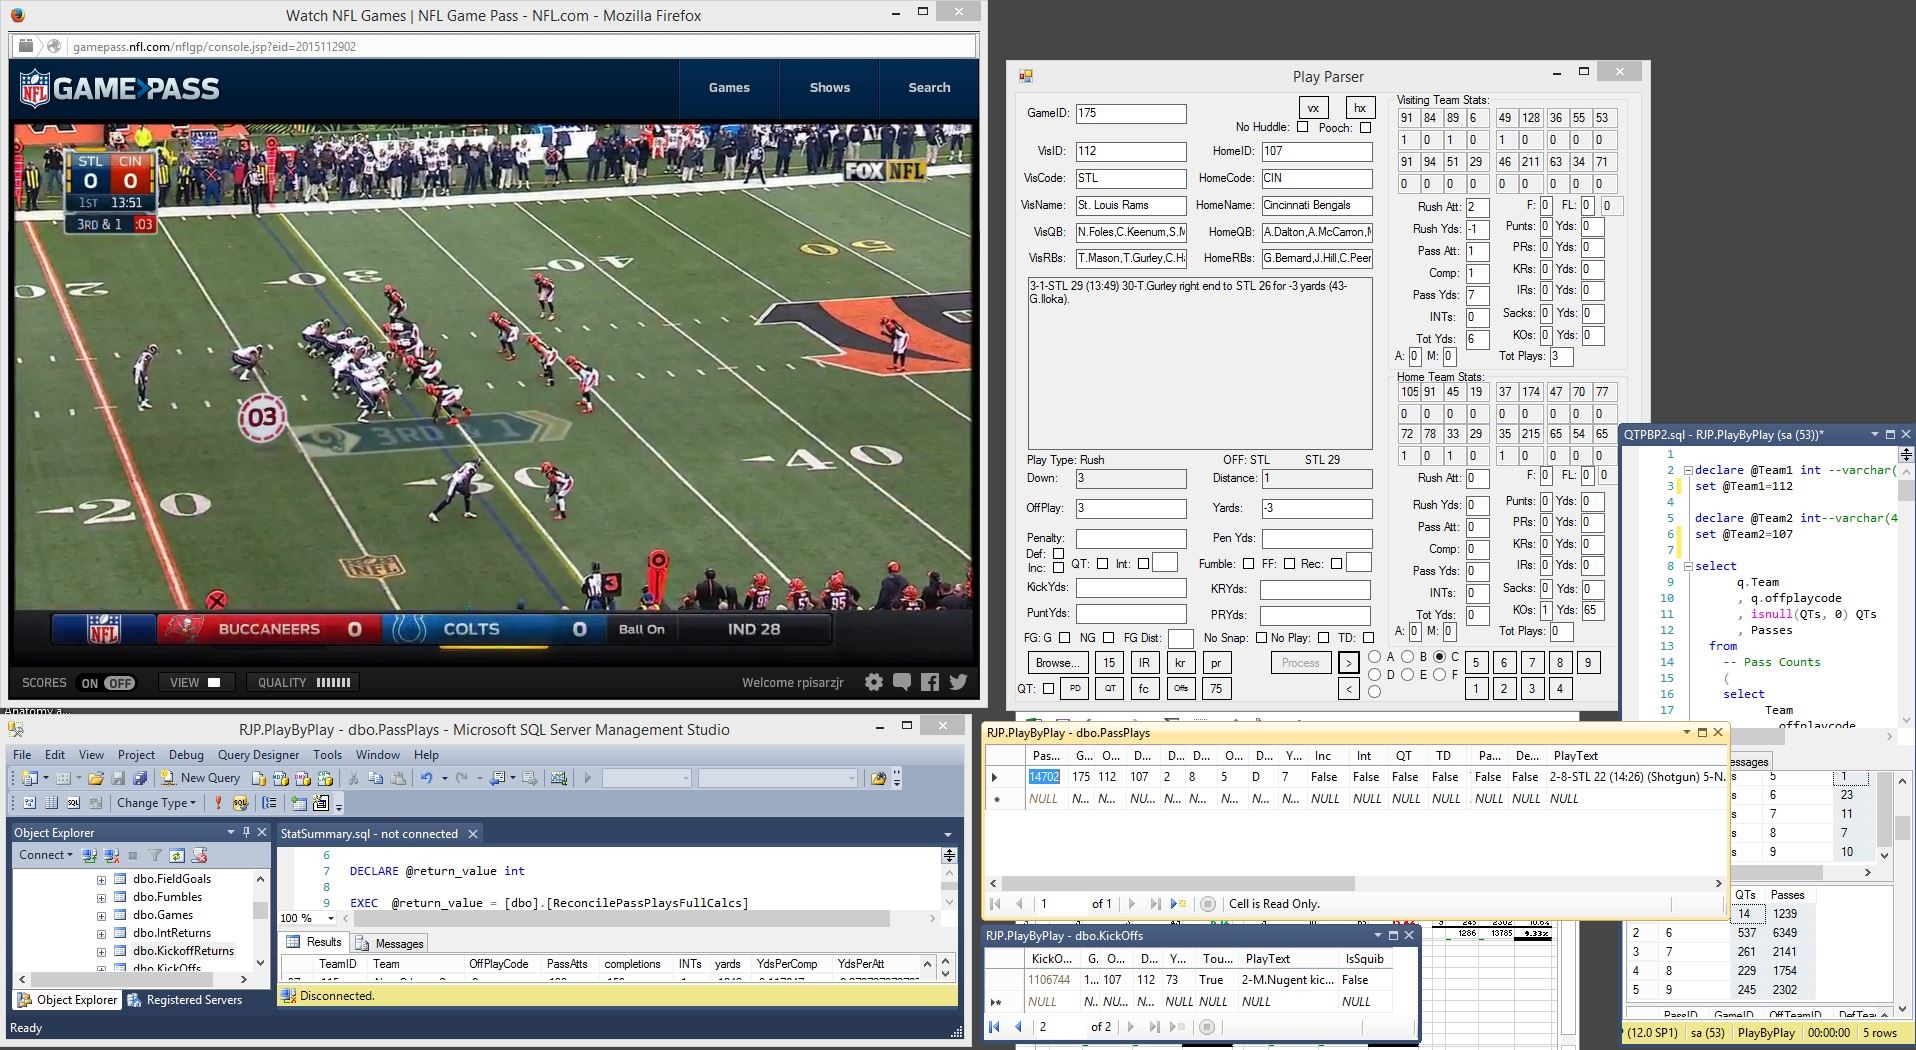Expand the dbo.KickoffReturns tree node
Viewport: 1916px width, 1050px height.
pos(101,952)
